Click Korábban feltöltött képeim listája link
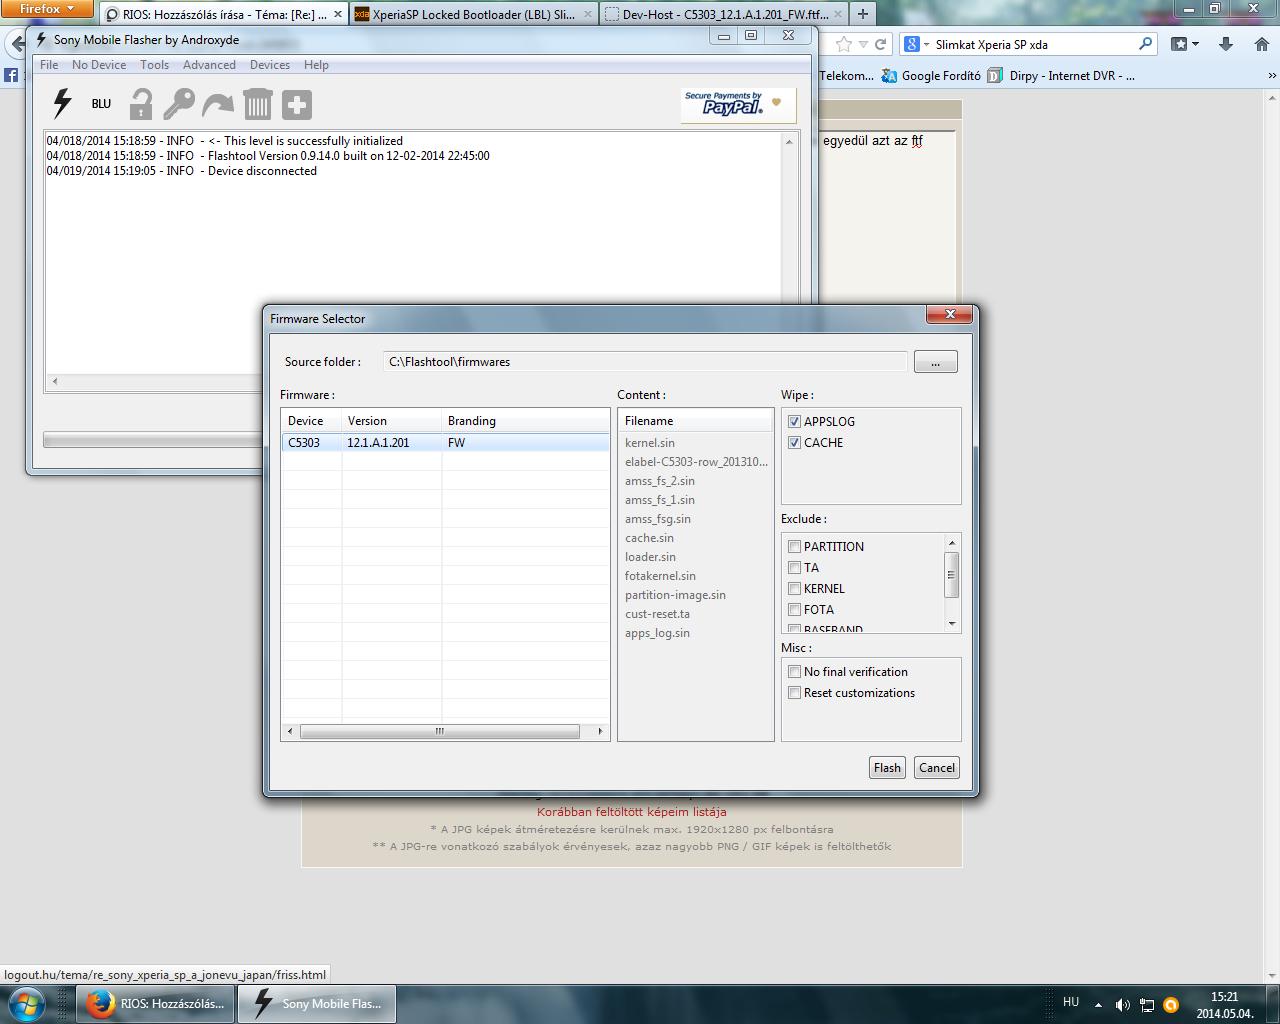Screen dimensions: 1280x1024 pyautogui.click(x=632, y=811)
